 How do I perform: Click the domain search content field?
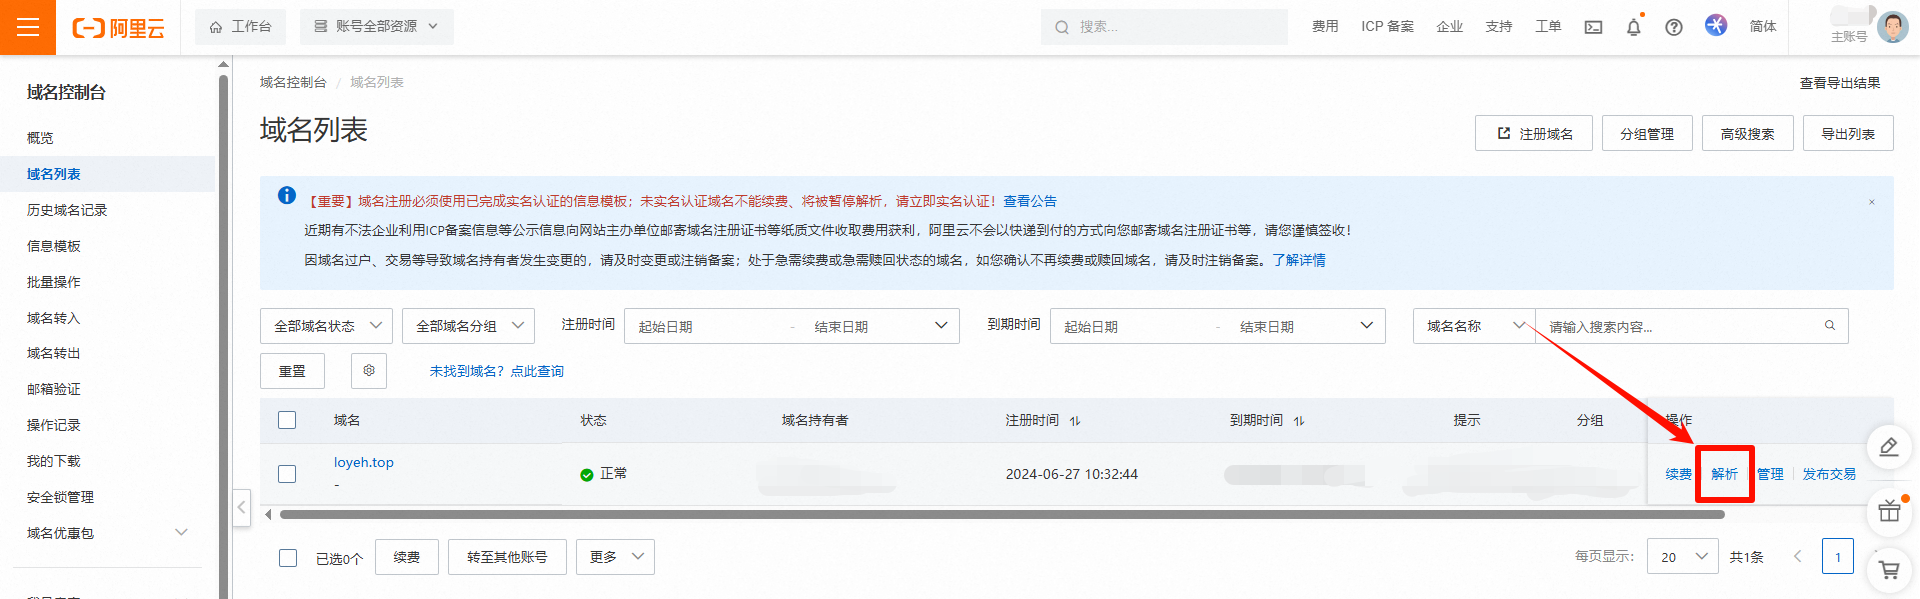[1692, 326]
